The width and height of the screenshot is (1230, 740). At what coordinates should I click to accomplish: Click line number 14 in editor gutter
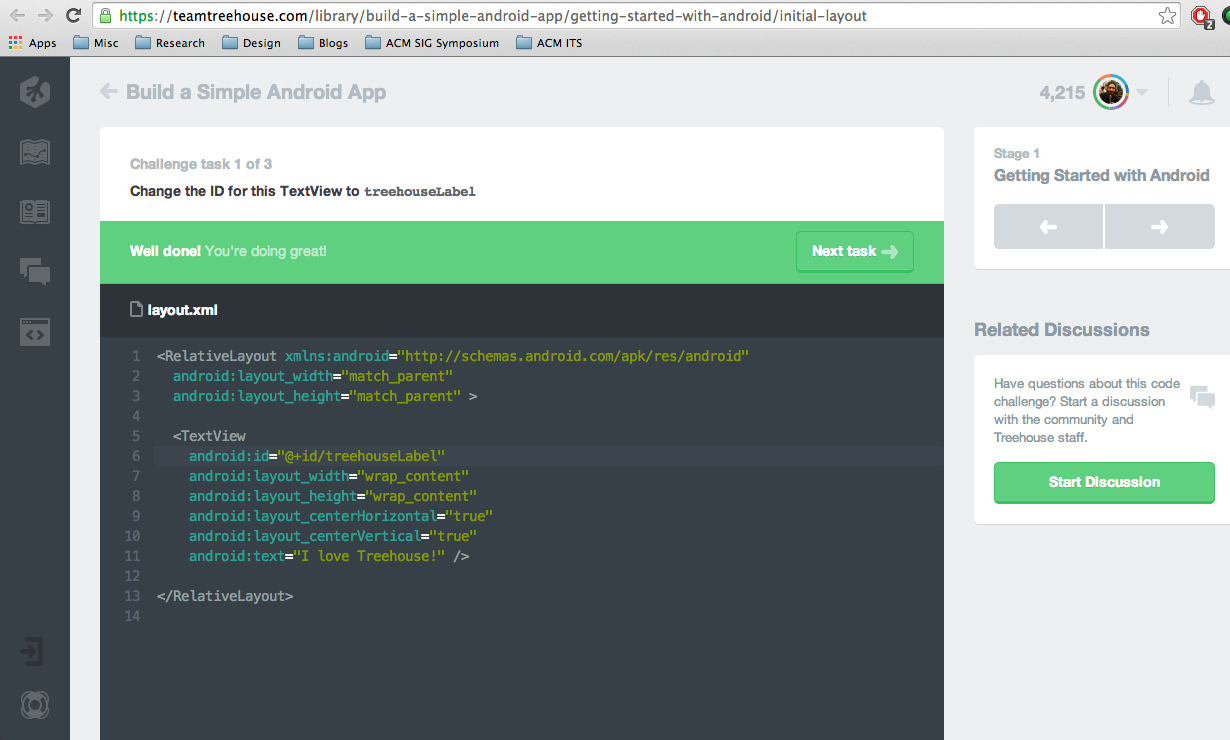coord(134,616)
